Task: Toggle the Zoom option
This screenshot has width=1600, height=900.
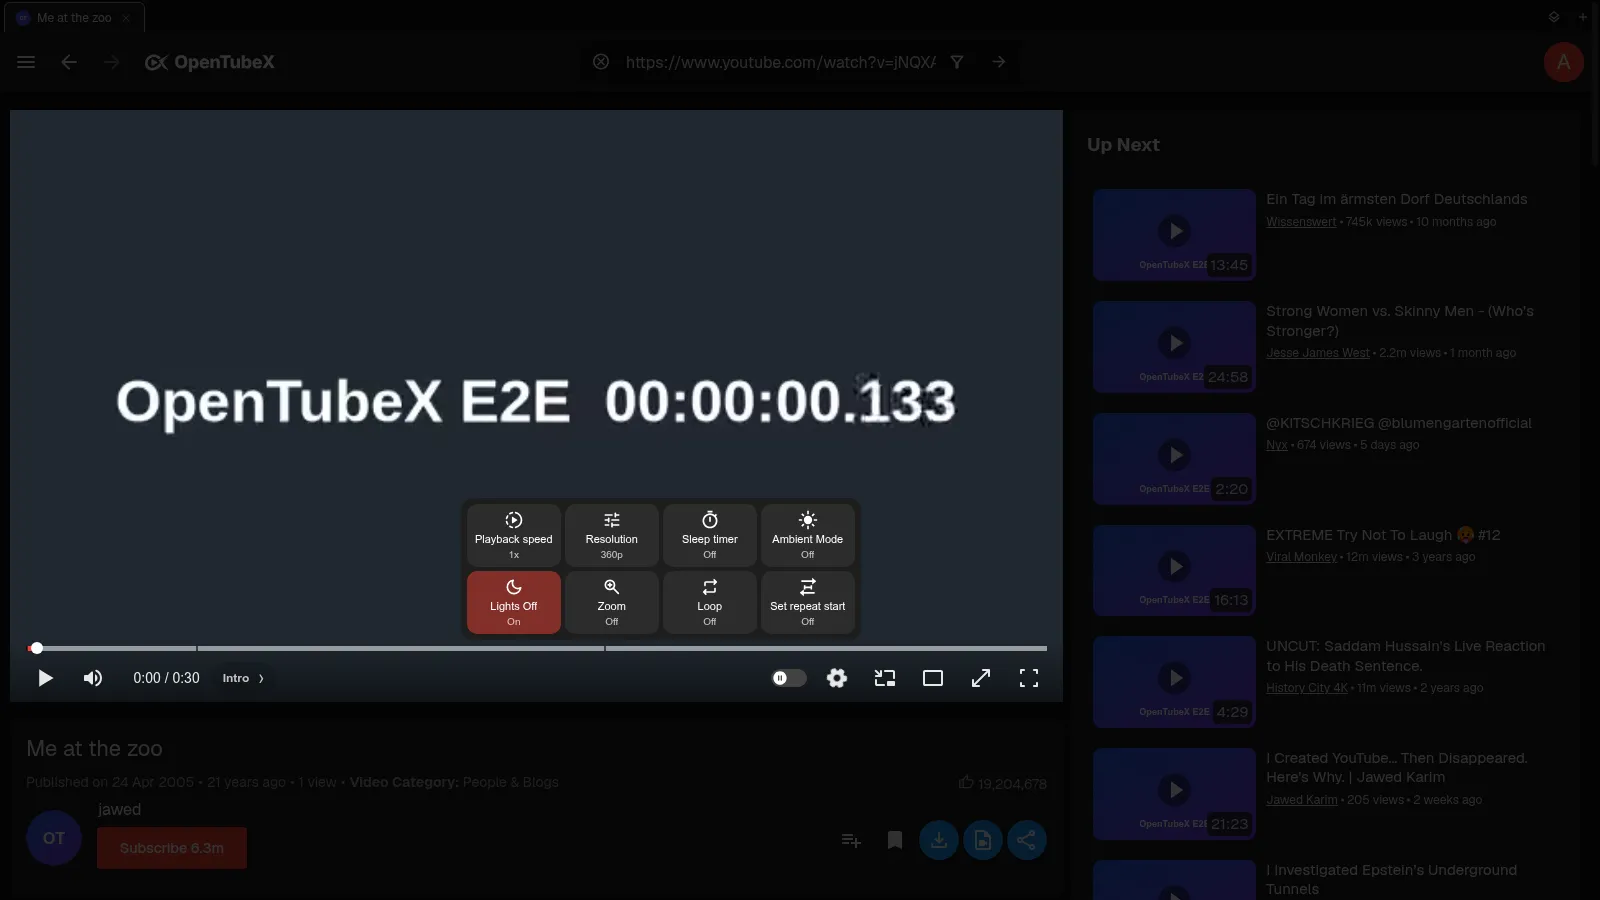Action: [612, 602]
